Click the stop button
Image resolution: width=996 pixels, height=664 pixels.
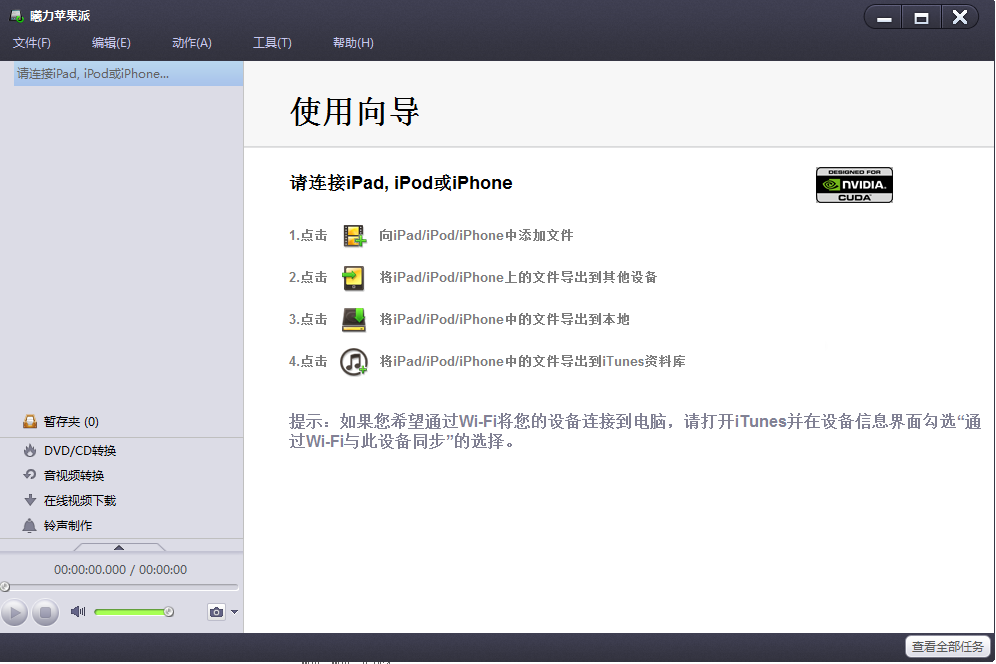pos(45,613)
